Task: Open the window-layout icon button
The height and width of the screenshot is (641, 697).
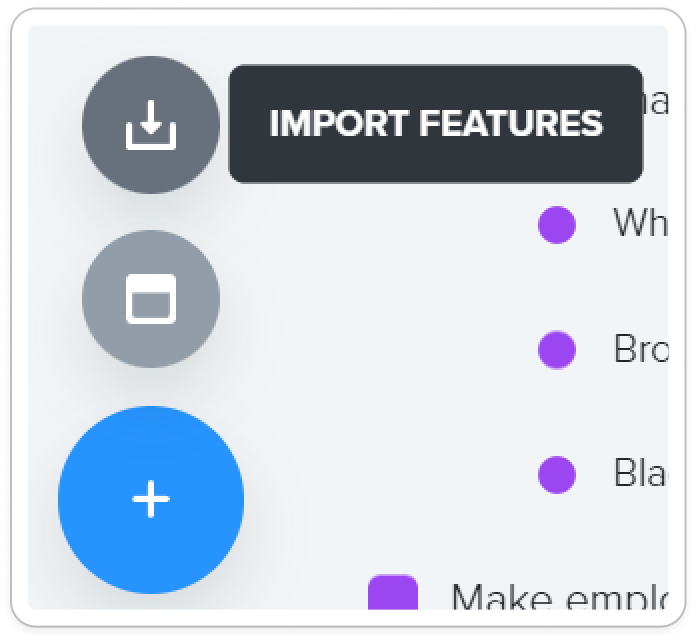Action: point(151,299)
